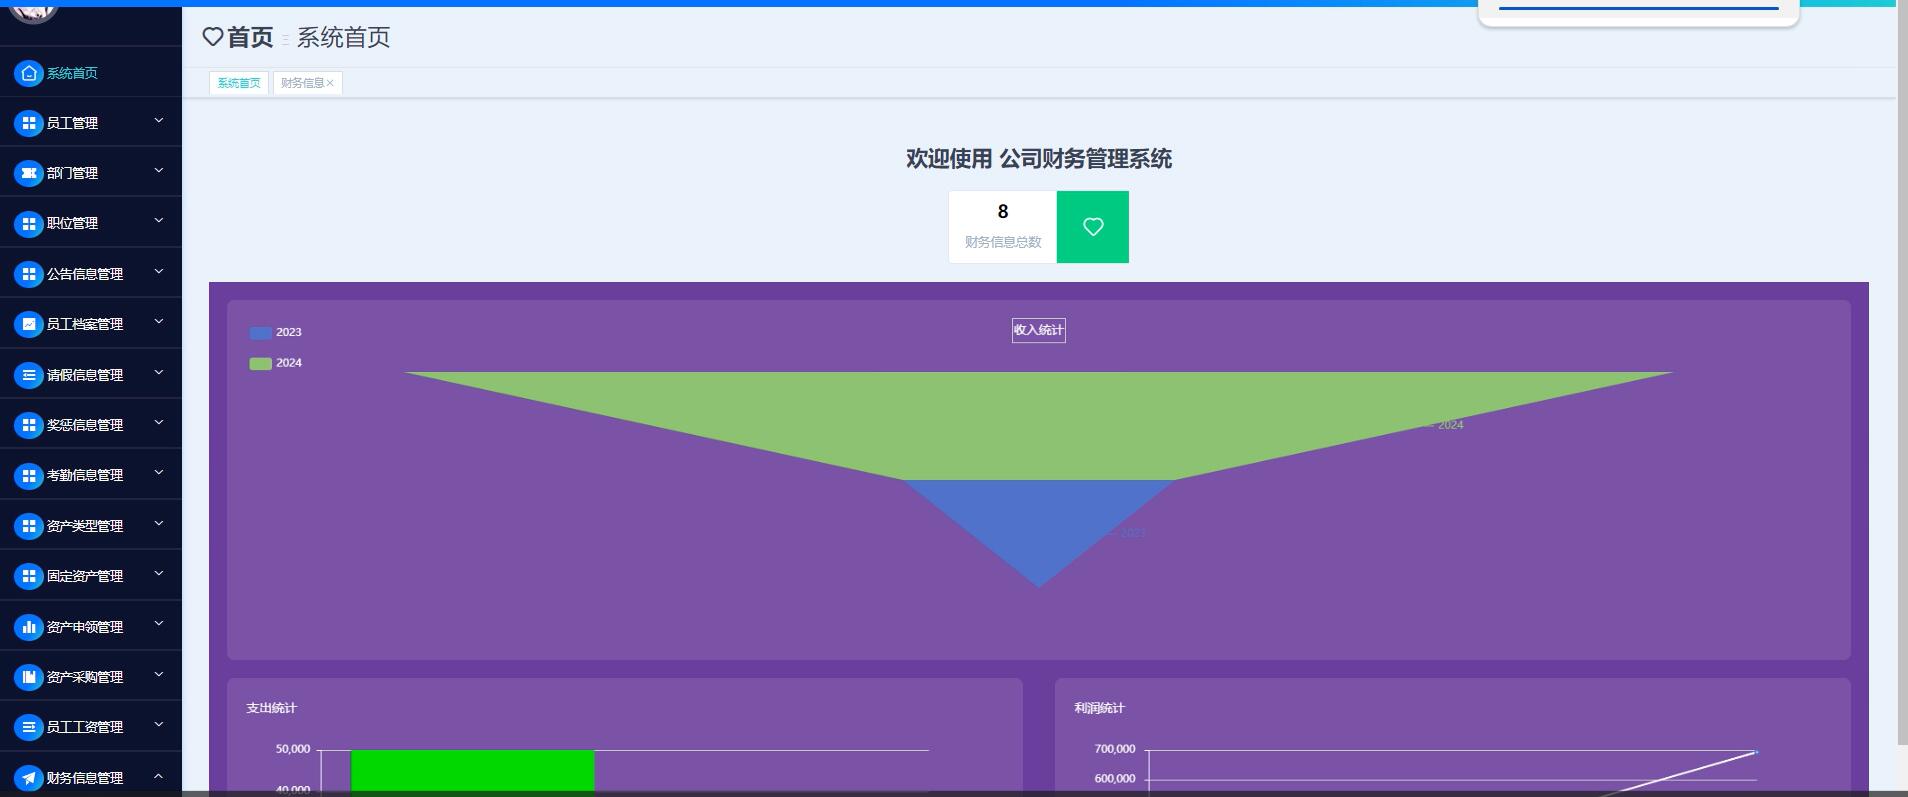The width and height of the screenshot is (1908, 797).
Task: Expand the 员工档案管理 chevron
Action: pyautogui.click(x=158, y=322)
